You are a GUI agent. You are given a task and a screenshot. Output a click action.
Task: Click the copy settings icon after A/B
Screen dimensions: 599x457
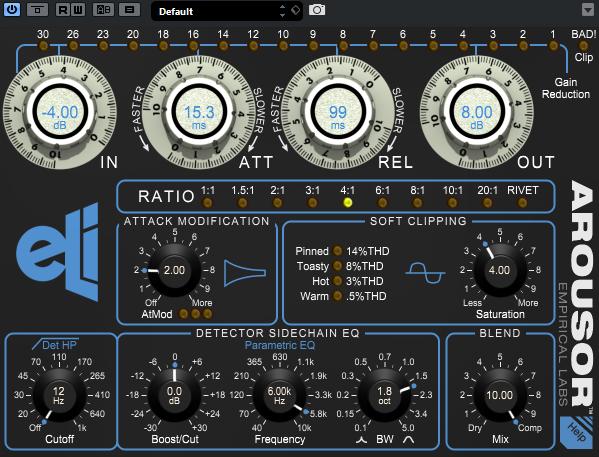click(x=130, y=10)
